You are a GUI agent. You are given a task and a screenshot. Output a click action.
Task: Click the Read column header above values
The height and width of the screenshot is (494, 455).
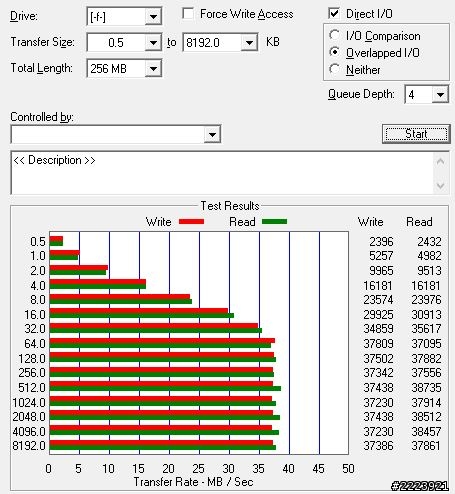419,222
